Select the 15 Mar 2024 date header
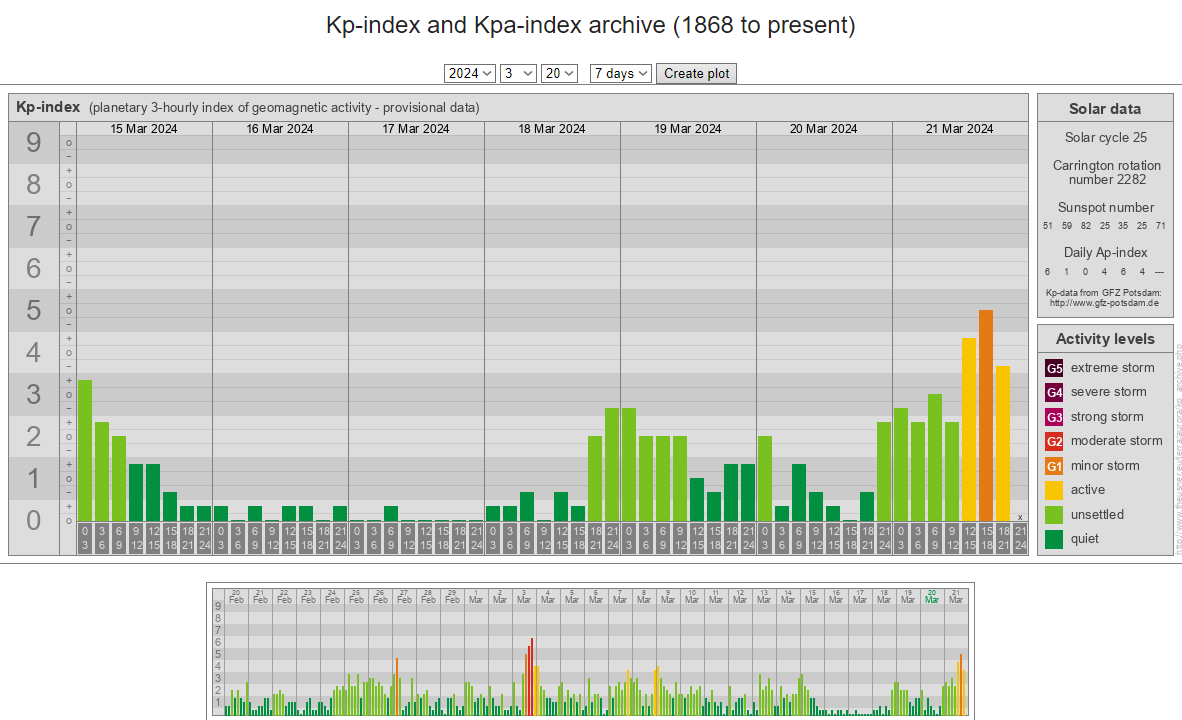This screenshot has height=720, width=1182. (x=144, y=129)
